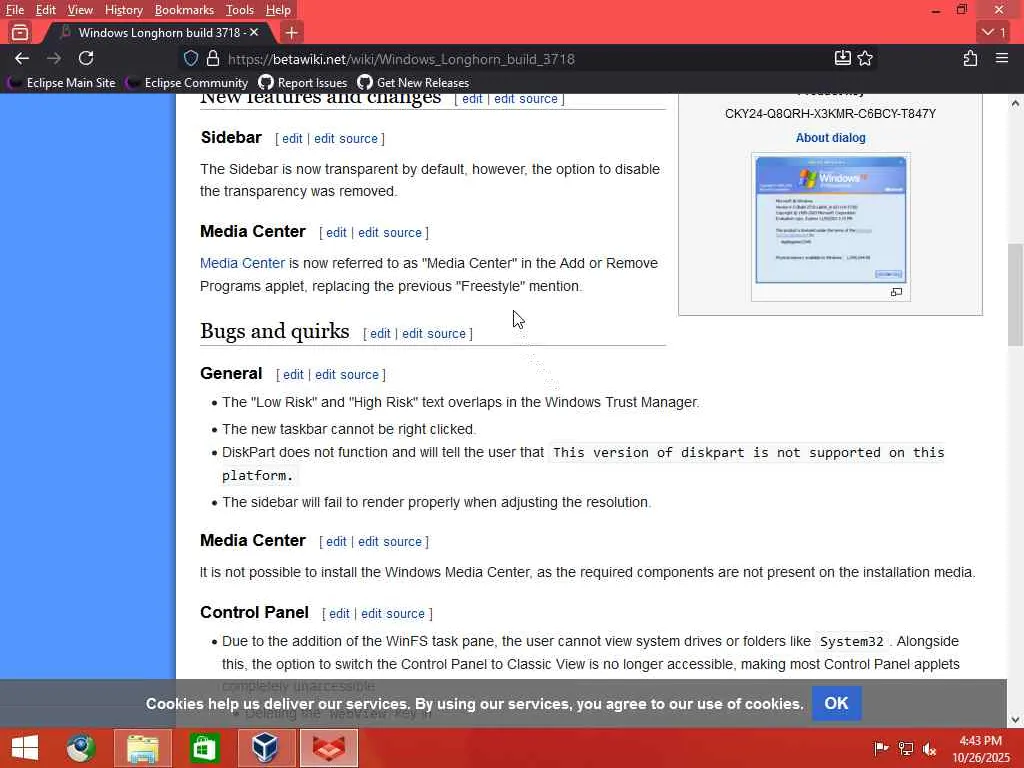1024x768 pixels.
Task: Open Get New Releases bookmark
Action: pyautogui.click(x=413, y=82)
